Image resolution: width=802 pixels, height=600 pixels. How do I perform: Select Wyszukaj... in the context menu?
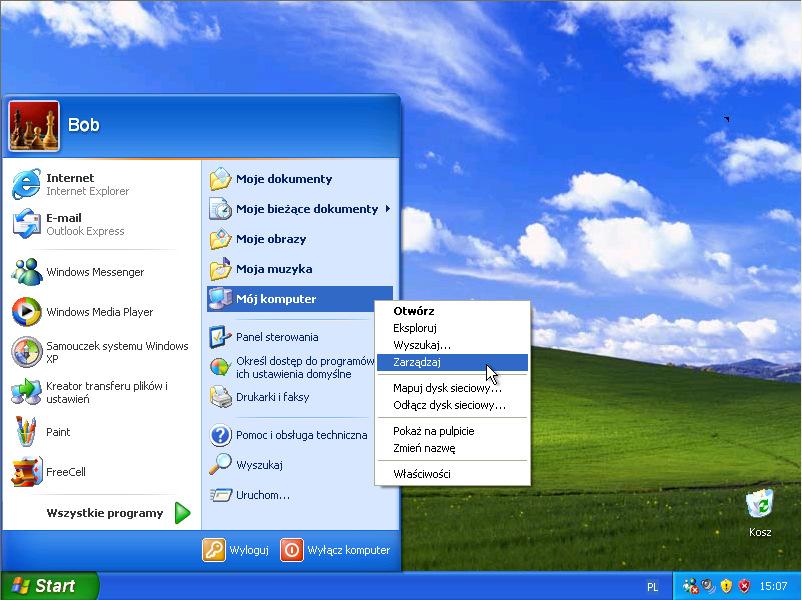[x=453, y=345]
